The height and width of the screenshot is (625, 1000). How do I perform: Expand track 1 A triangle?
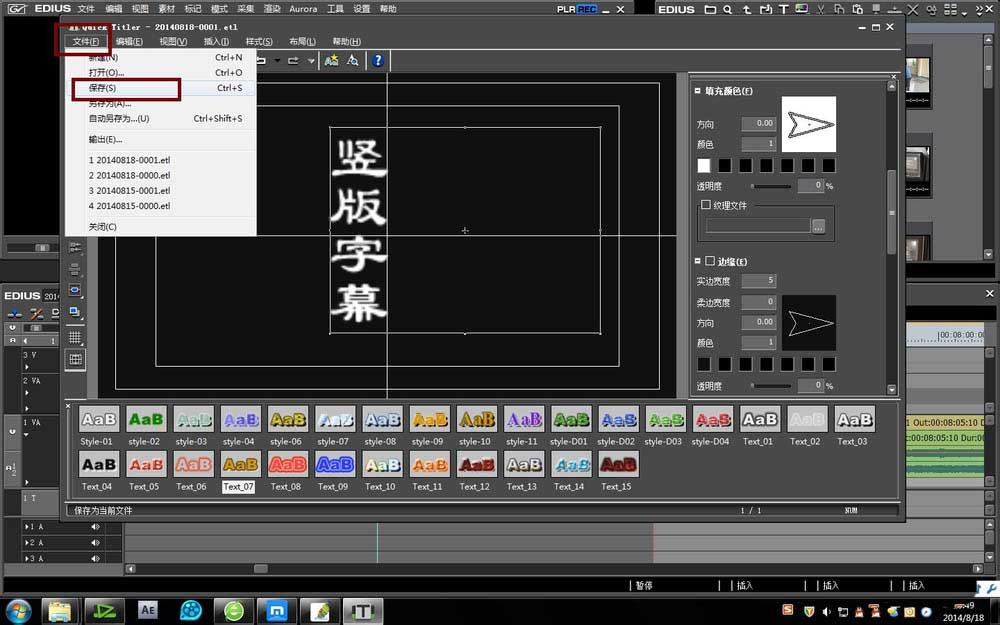tap(27, 527)
